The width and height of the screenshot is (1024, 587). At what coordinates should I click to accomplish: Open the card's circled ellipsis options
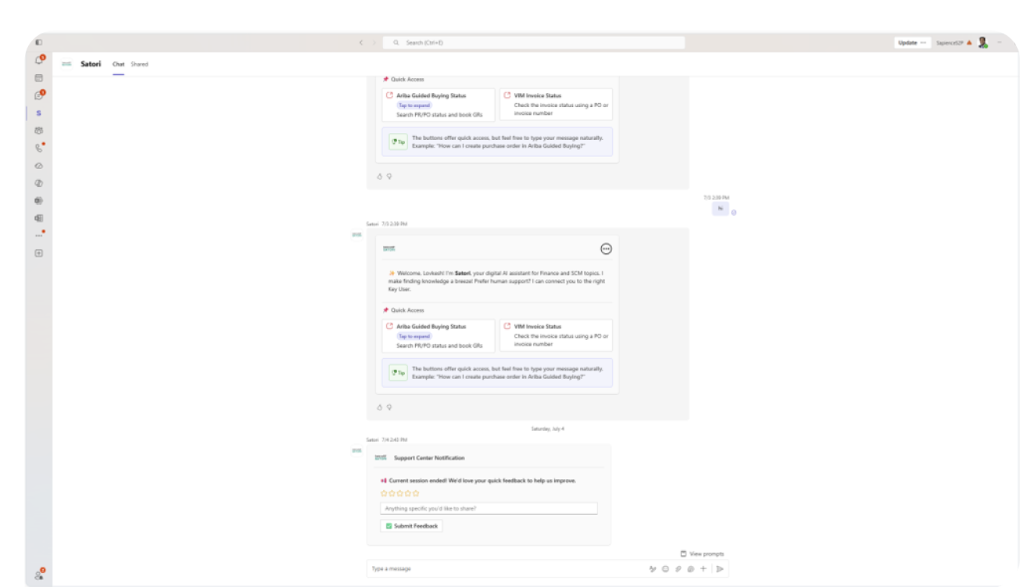[x=606, y=249]
